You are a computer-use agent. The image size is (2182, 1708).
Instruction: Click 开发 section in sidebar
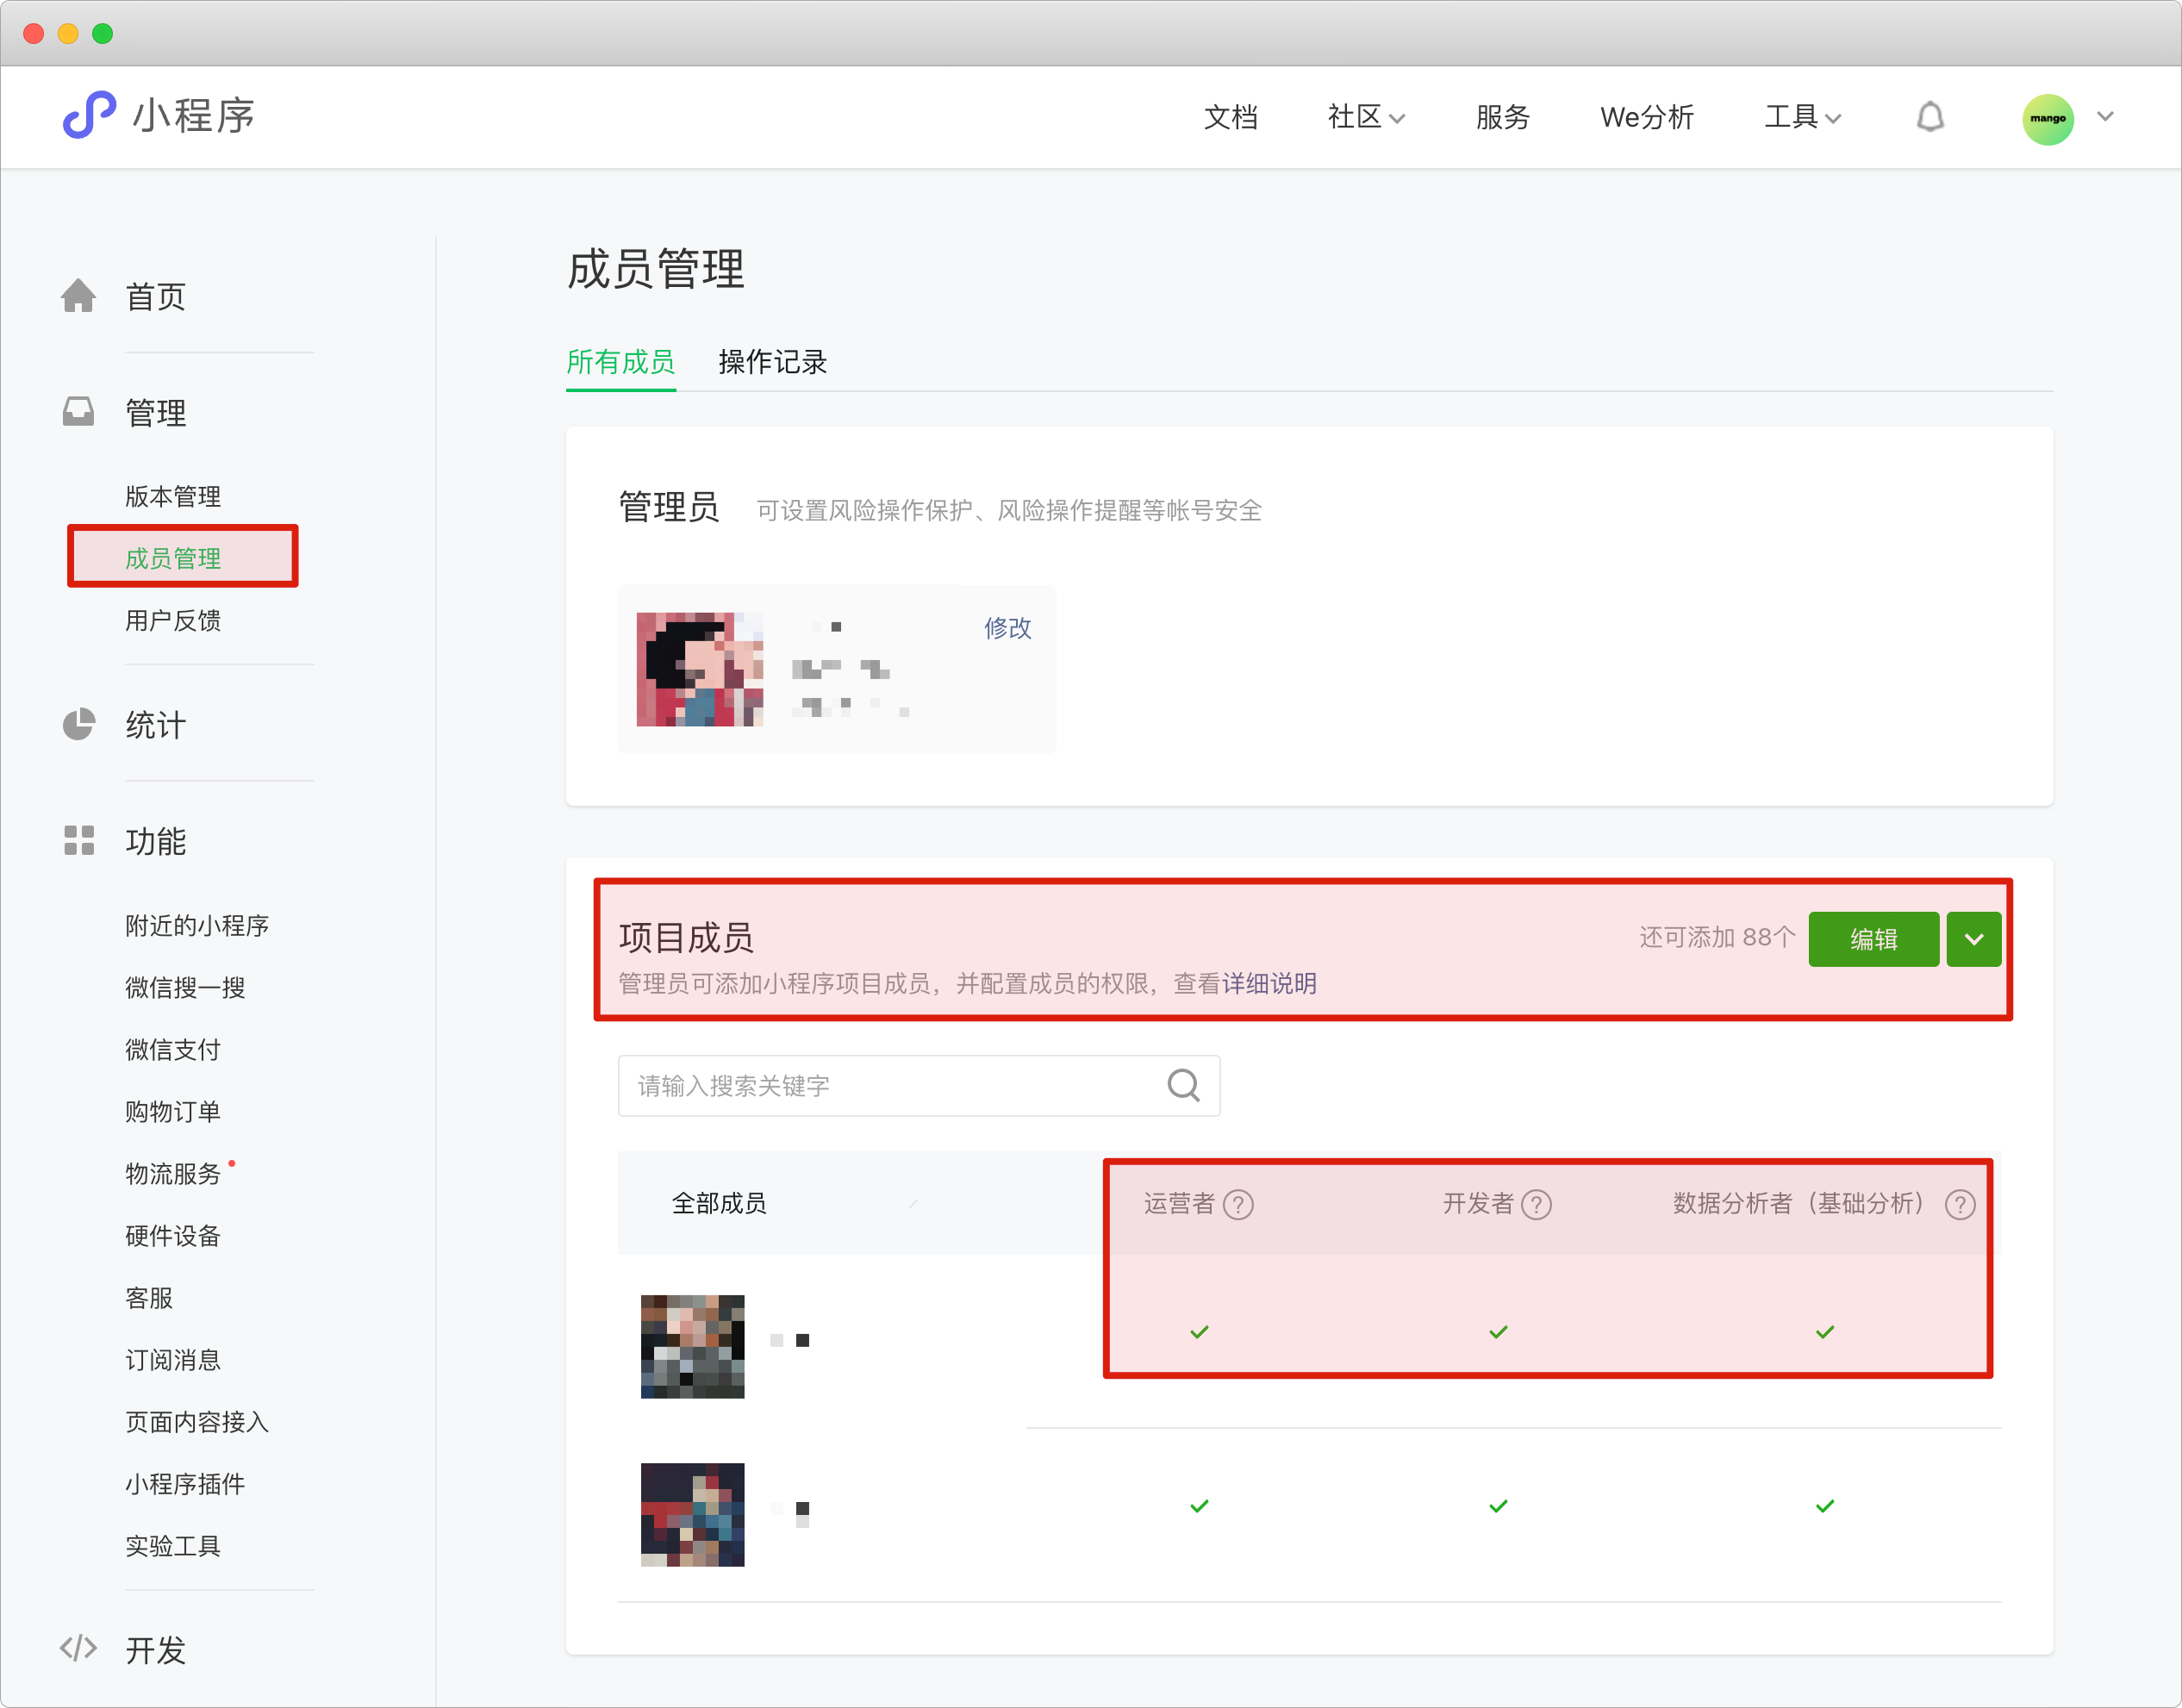click(155, 1649)
